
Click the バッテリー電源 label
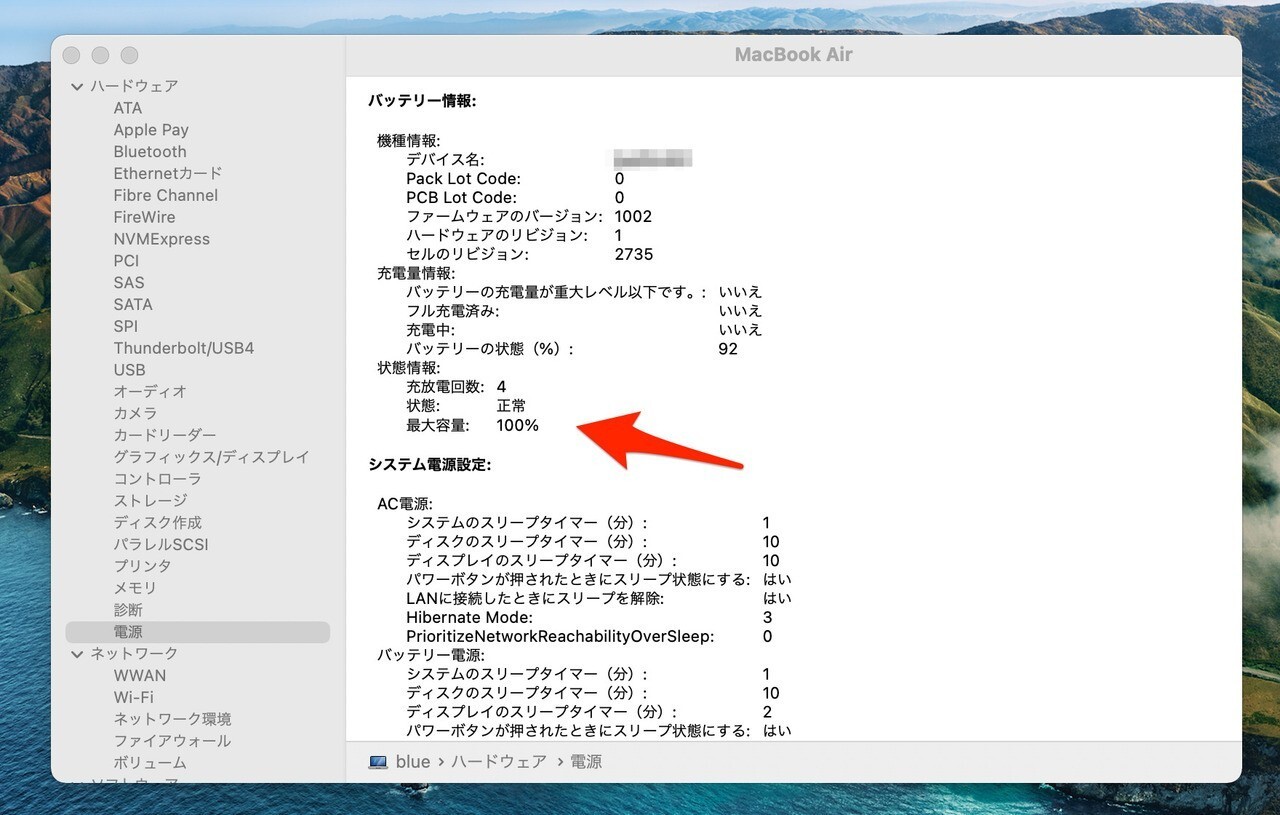point(431,655)
